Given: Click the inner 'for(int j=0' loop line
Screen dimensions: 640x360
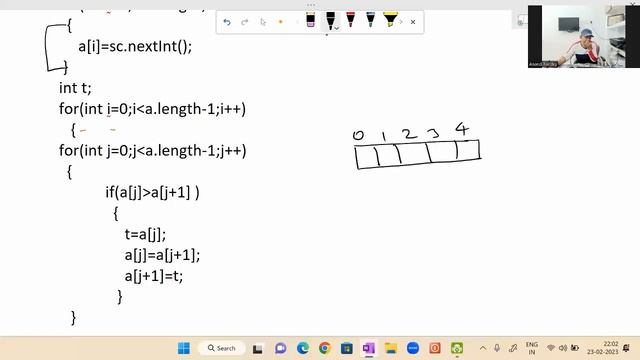Looking at the screenshot, I should click(152, 151).
